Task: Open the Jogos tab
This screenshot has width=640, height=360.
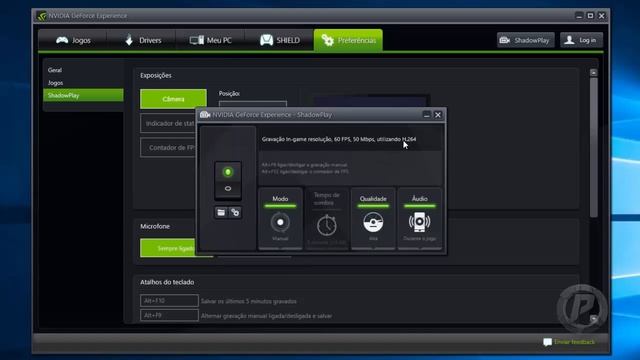Action: pyautogui.click(x=73, y=40)
